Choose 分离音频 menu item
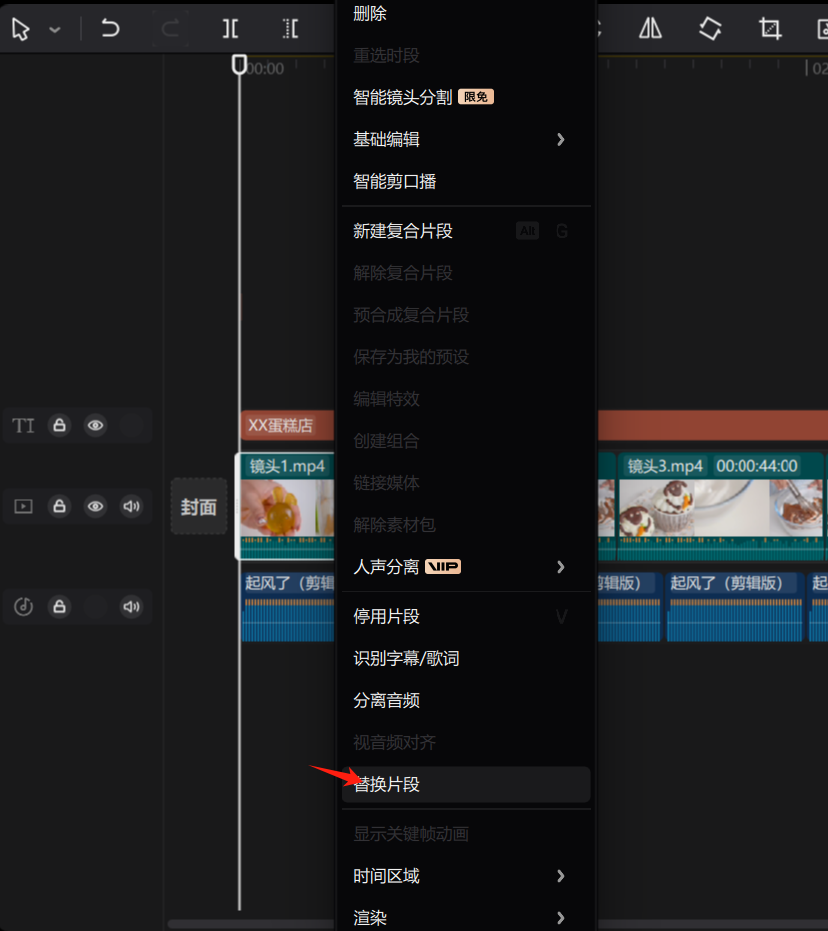Viewport: 828px width, 931px height. (x=466, y=701)
